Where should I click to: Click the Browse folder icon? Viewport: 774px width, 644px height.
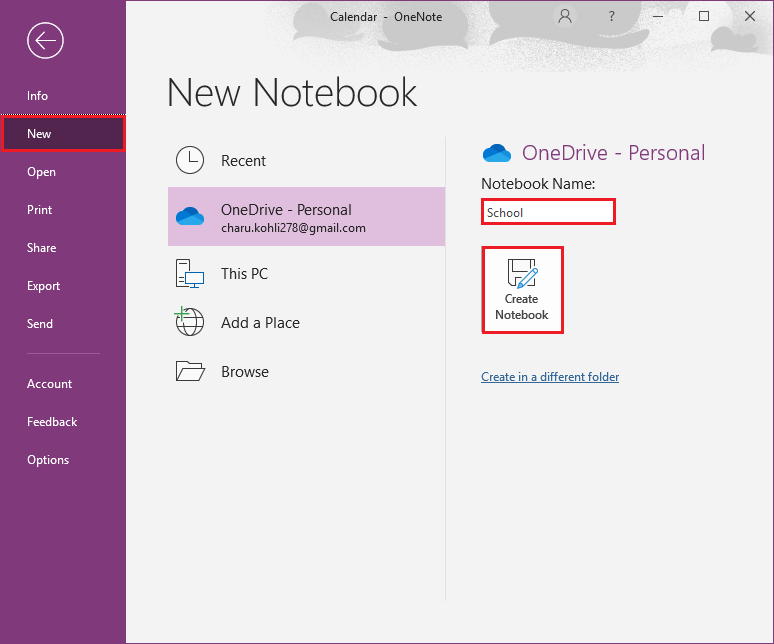190,371
